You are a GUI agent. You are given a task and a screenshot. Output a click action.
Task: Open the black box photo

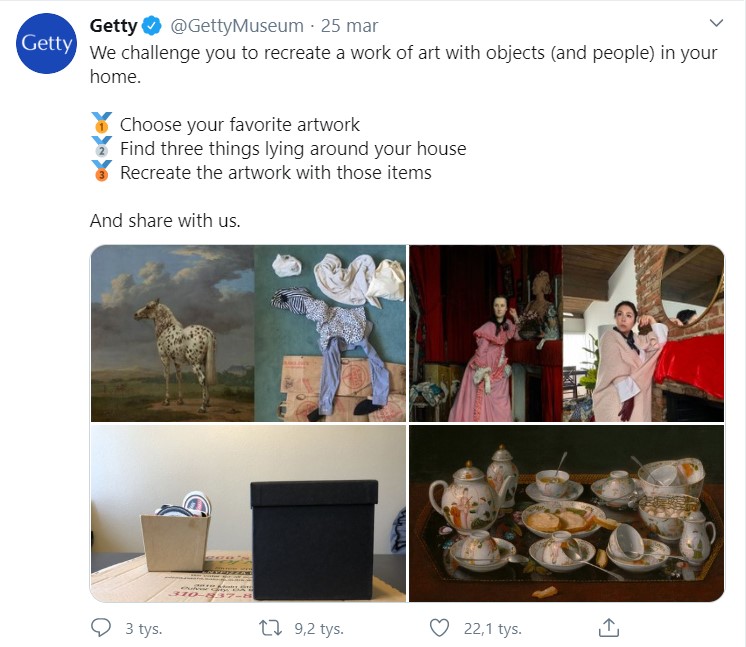248,514
